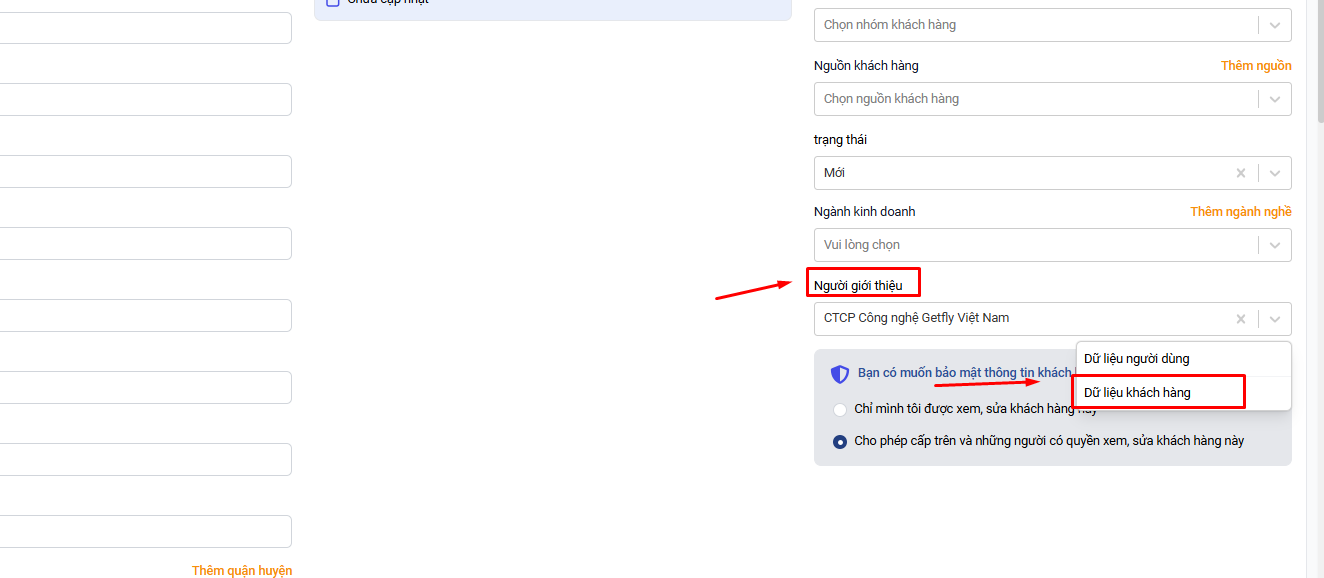Image resolution: width=1324 pixels, height=578 pixels.
Task: Click the vertical scrollbar on the right edge
Action: click(x=1315, y=300)
